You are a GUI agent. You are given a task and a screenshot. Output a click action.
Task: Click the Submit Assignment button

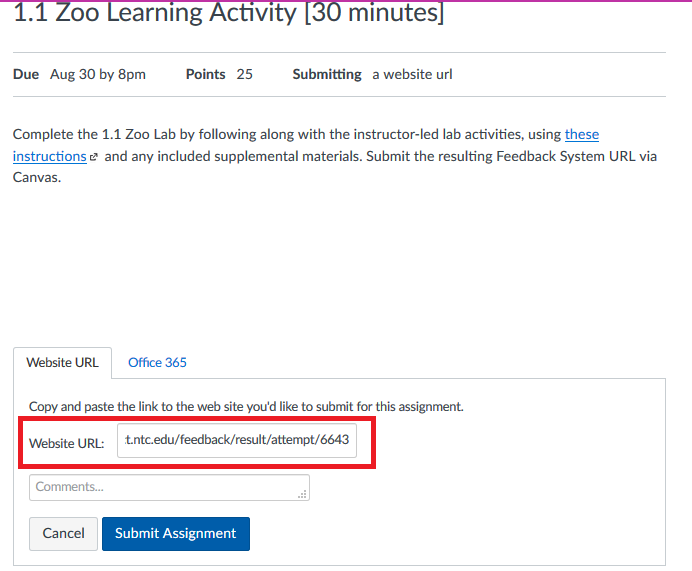pos(175,533)
